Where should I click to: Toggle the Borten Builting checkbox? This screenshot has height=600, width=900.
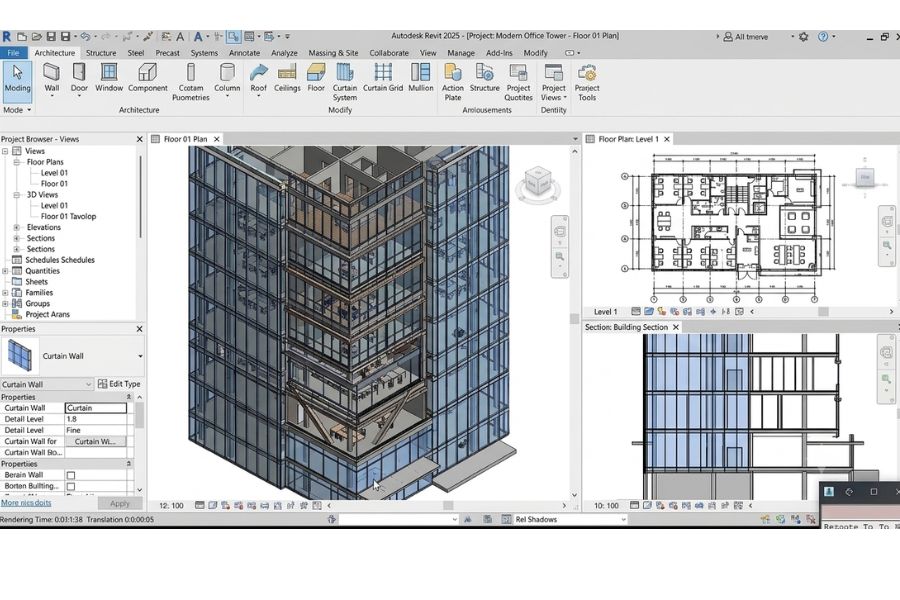click(71, 486)
